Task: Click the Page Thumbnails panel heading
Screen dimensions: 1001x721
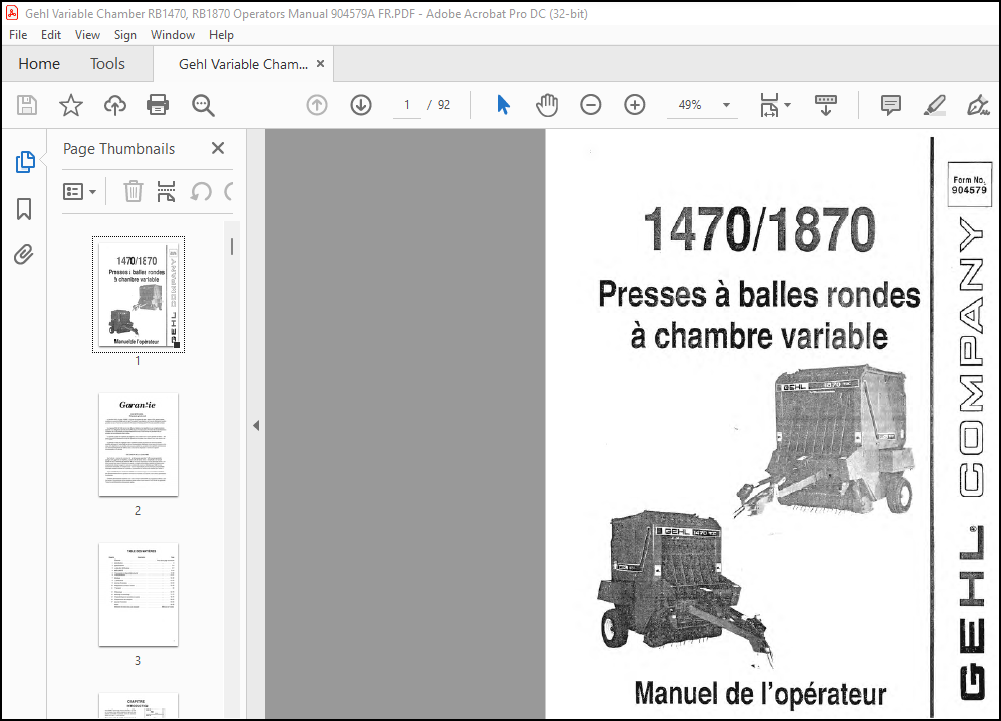Action: [119, 149]
